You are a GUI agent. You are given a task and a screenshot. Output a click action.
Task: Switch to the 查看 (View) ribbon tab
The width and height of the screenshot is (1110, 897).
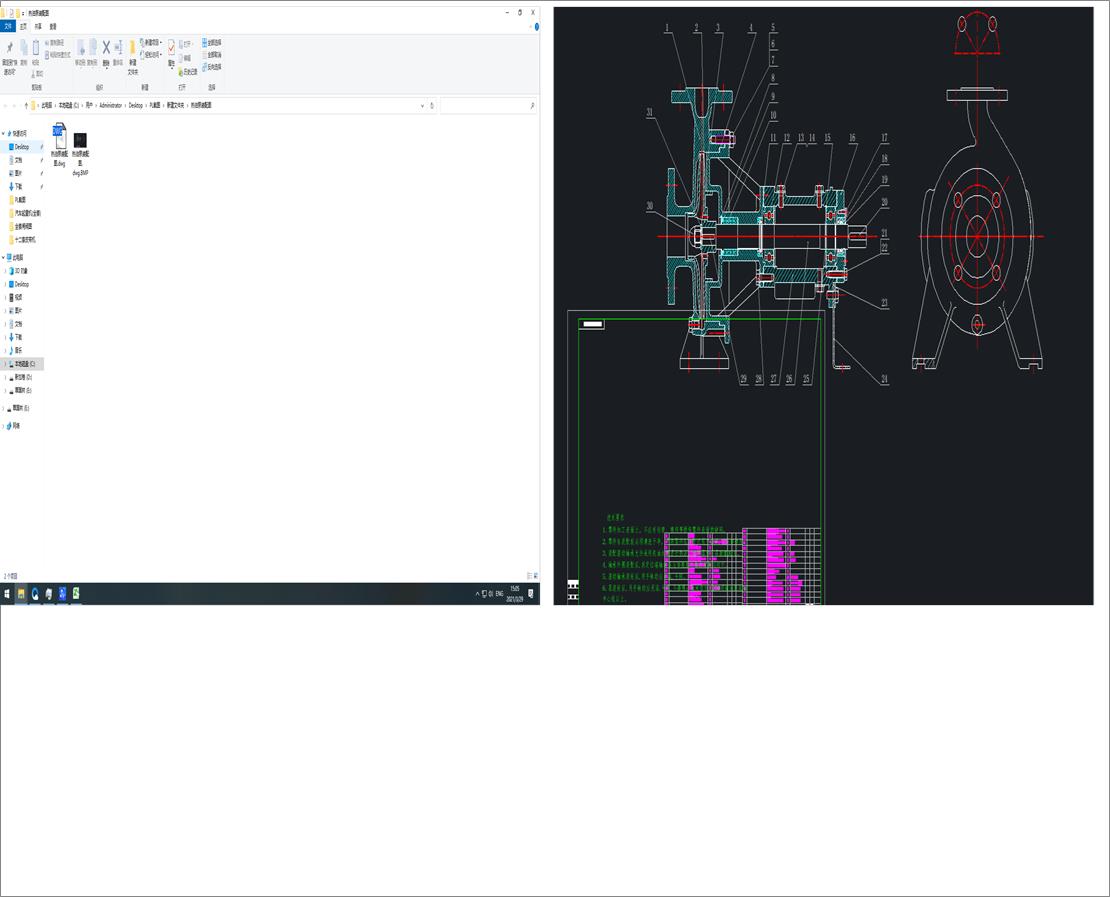pos(53,26)
